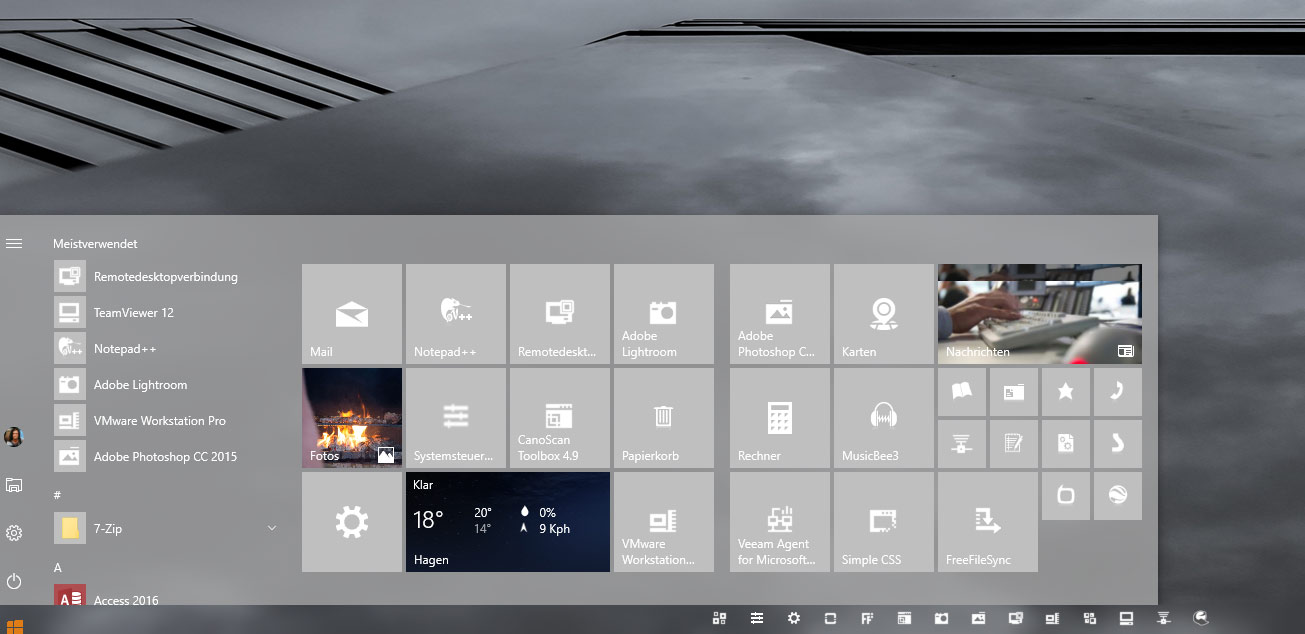Open the Systemsteuer... tile
The image size is (1305, 634).
pos(456,418)
